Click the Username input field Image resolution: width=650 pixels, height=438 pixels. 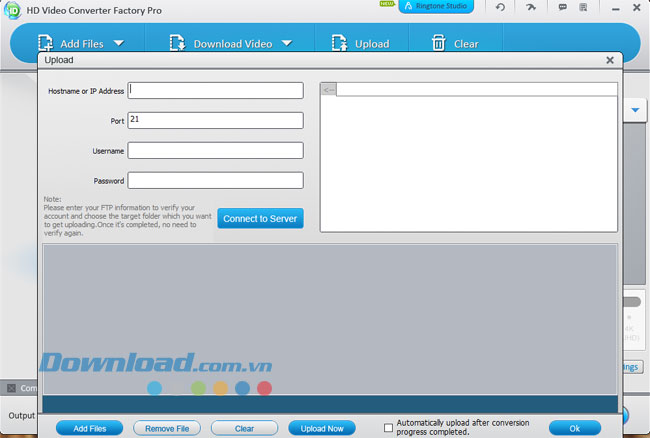pyautogui.click(x=216, y=150)
